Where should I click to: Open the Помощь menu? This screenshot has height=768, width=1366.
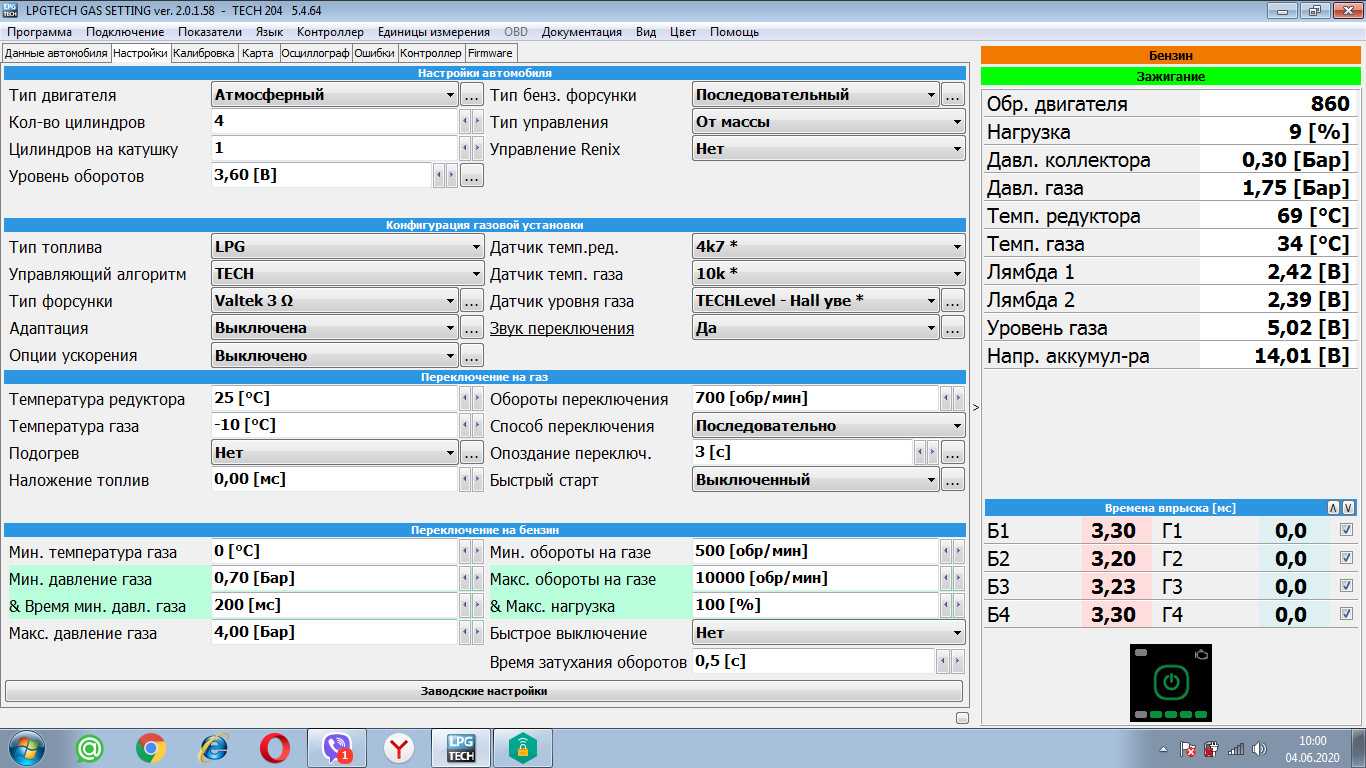click(x=734, y=32)
